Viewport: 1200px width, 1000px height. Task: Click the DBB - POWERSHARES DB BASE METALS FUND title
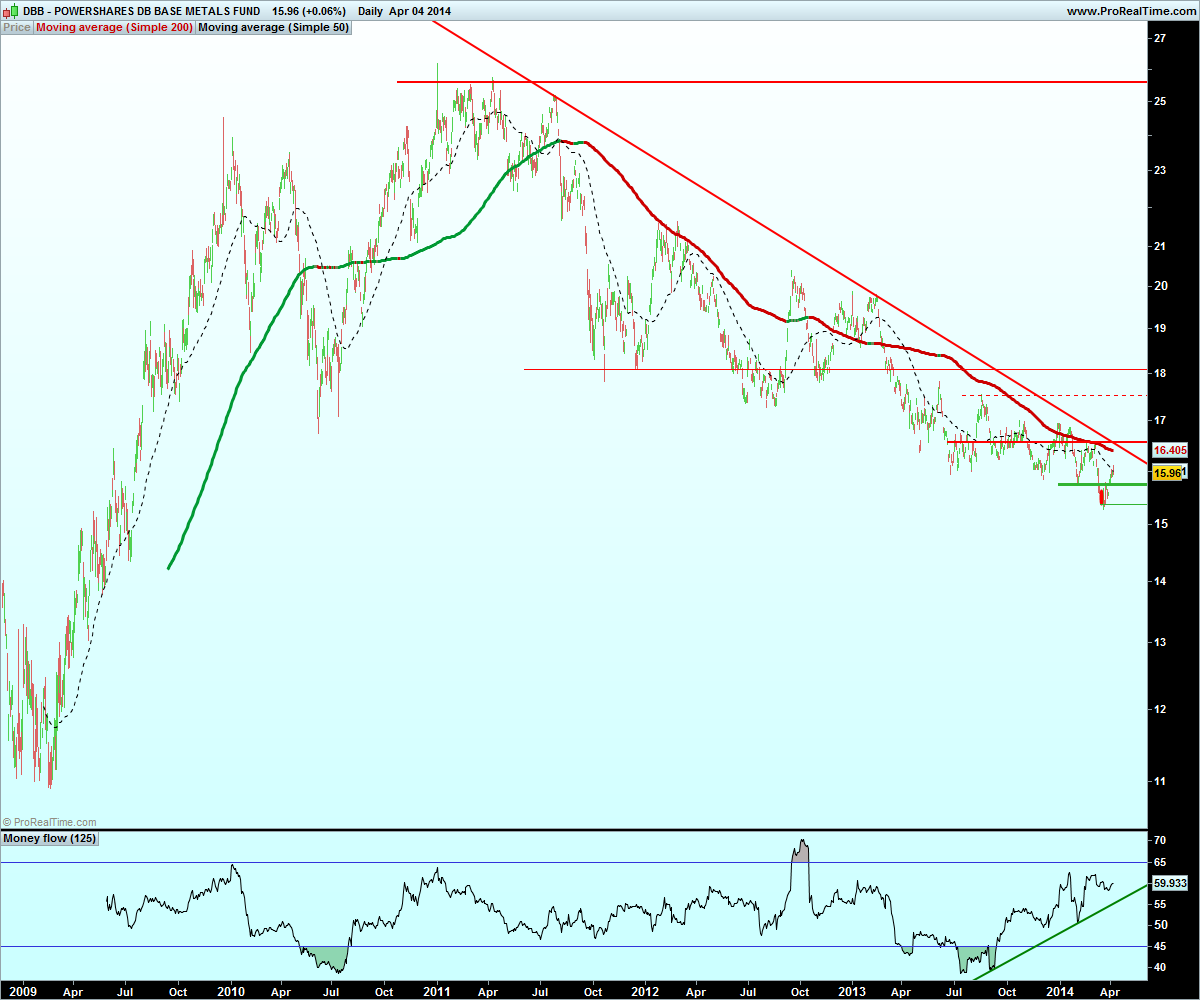(x=142, y=11)
